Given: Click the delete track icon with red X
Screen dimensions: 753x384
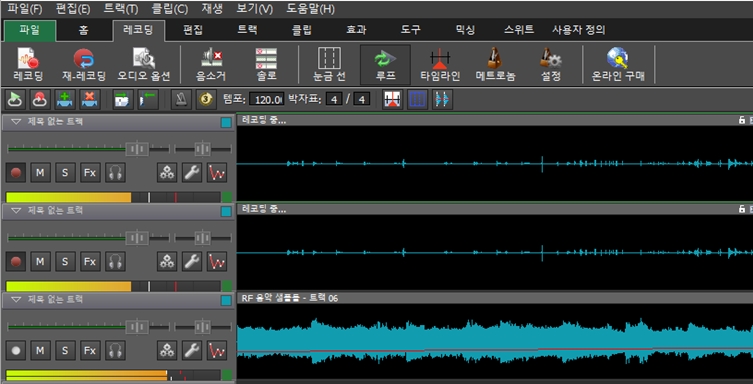Looking at the screenshot, I should pyautogui.click(x=89, y=99).
